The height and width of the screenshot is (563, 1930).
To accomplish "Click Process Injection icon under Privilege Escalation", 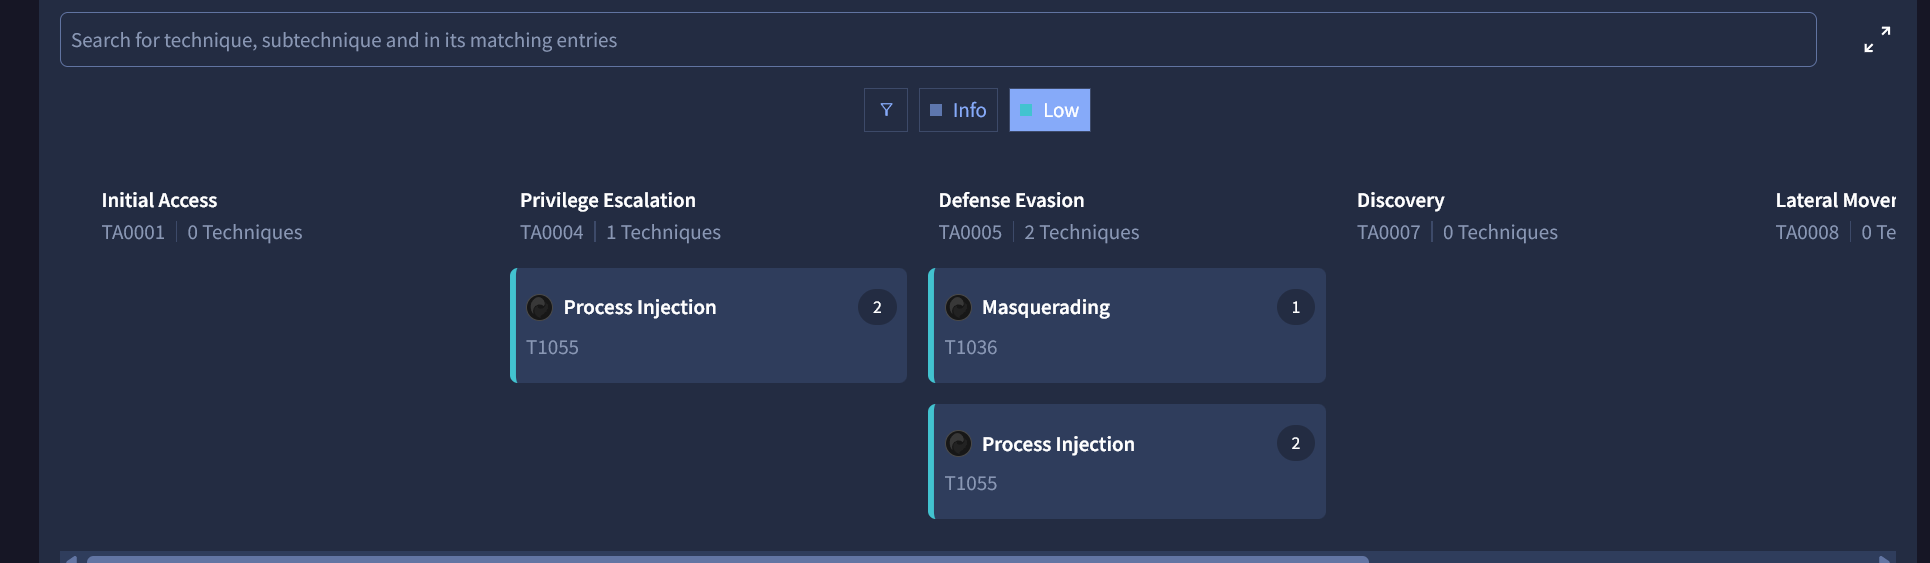I will coord(540,307).
